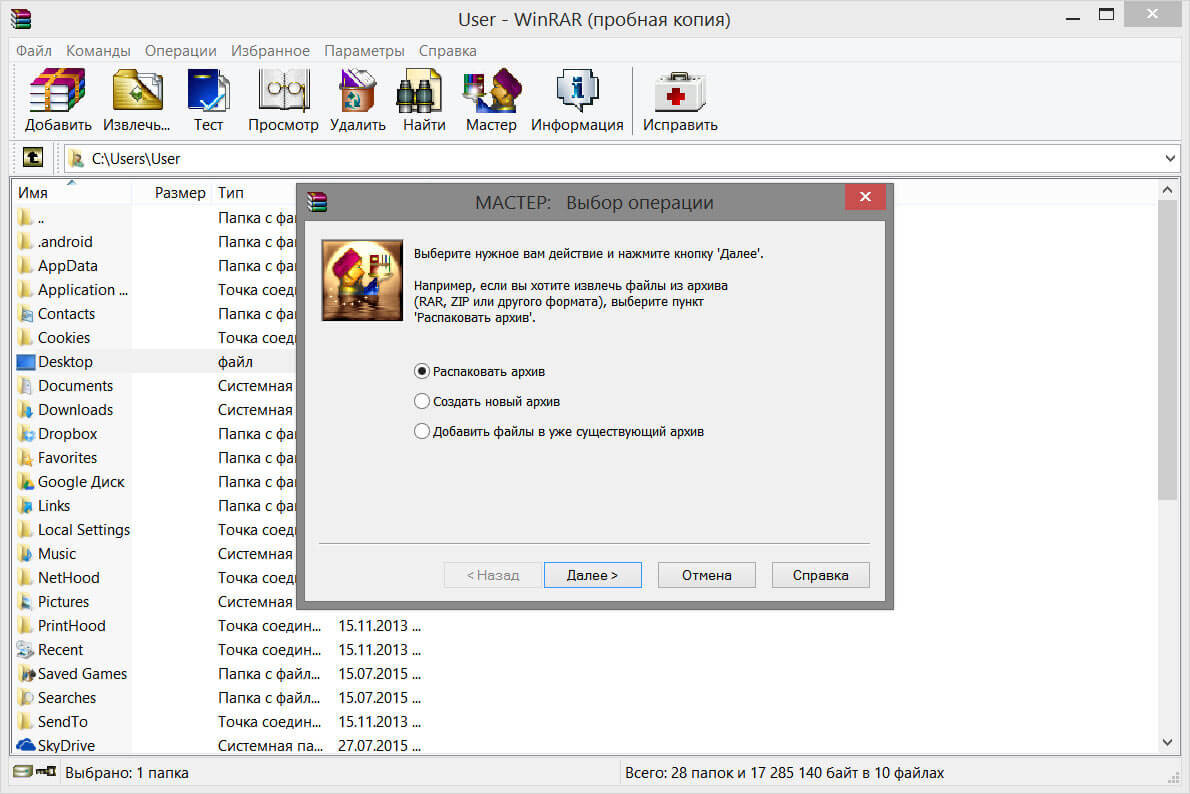Sort by the Тип column header
1190x794 pixels.
[x=231, y=193]
